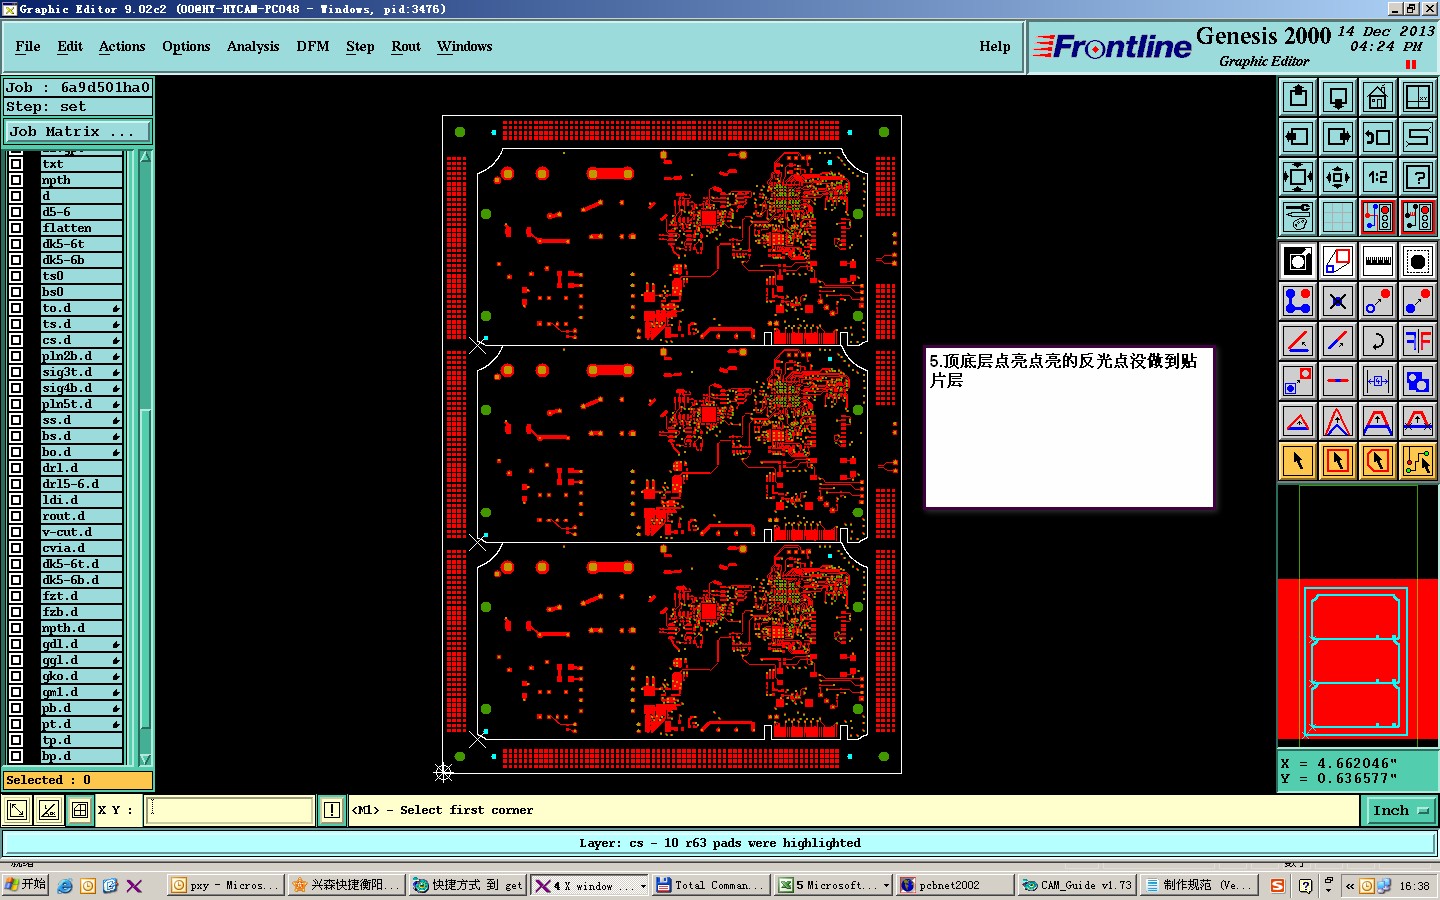Open the DFM menu
The image size is (1440, 900).
pos(313,46)
